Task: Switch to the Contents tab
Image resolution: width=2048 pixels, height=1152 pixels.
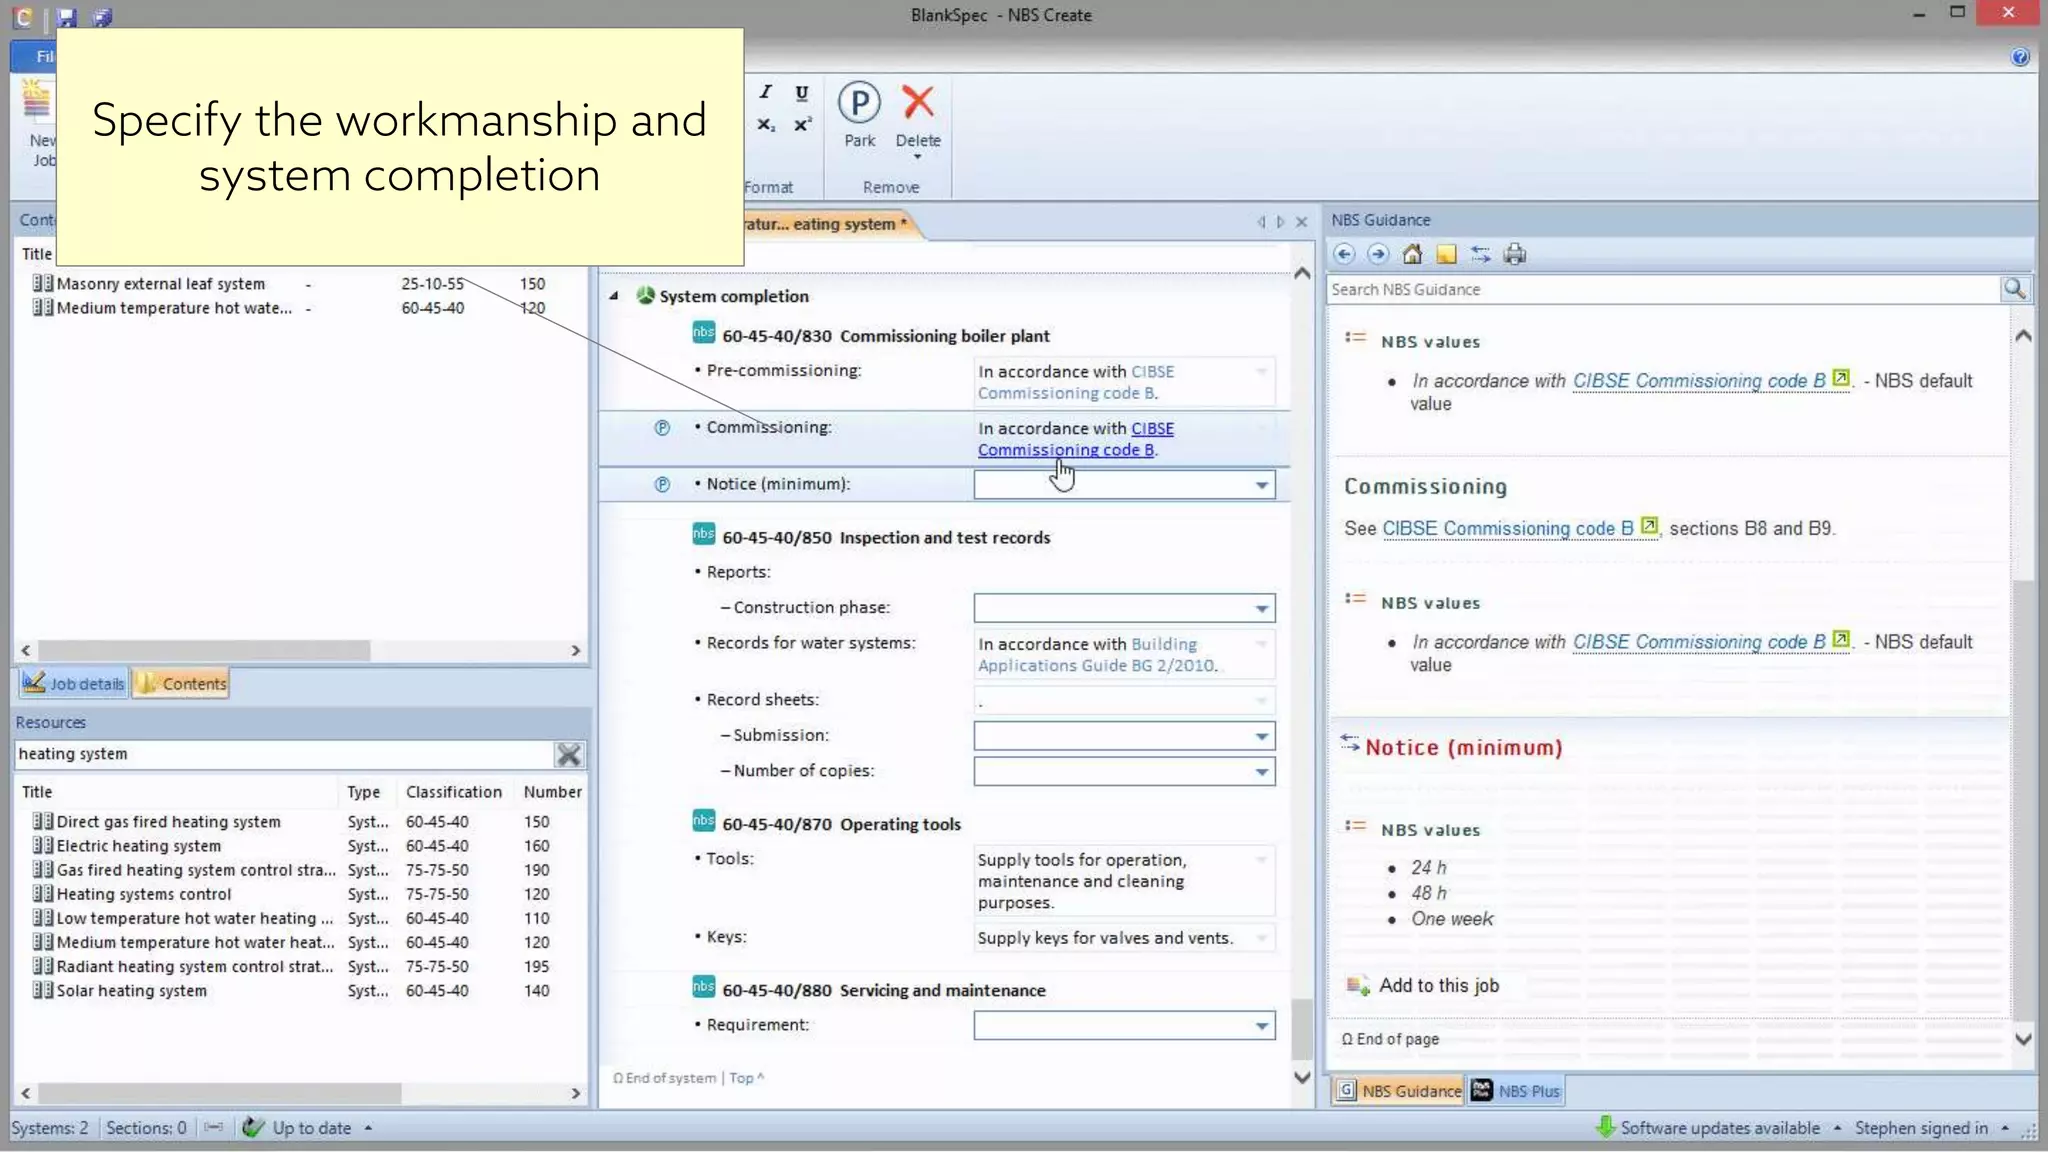Action: [182, 684]
